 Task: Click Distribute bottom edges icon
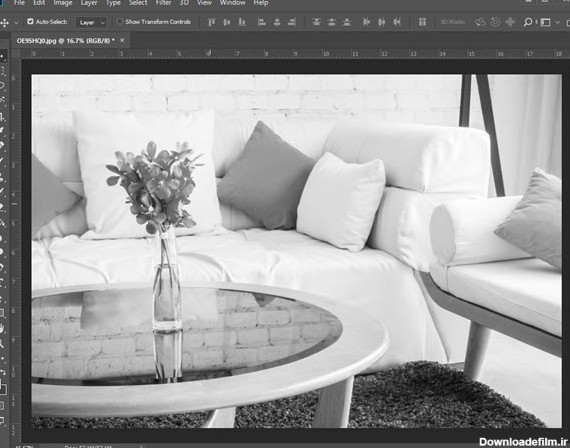pos(347,22)
